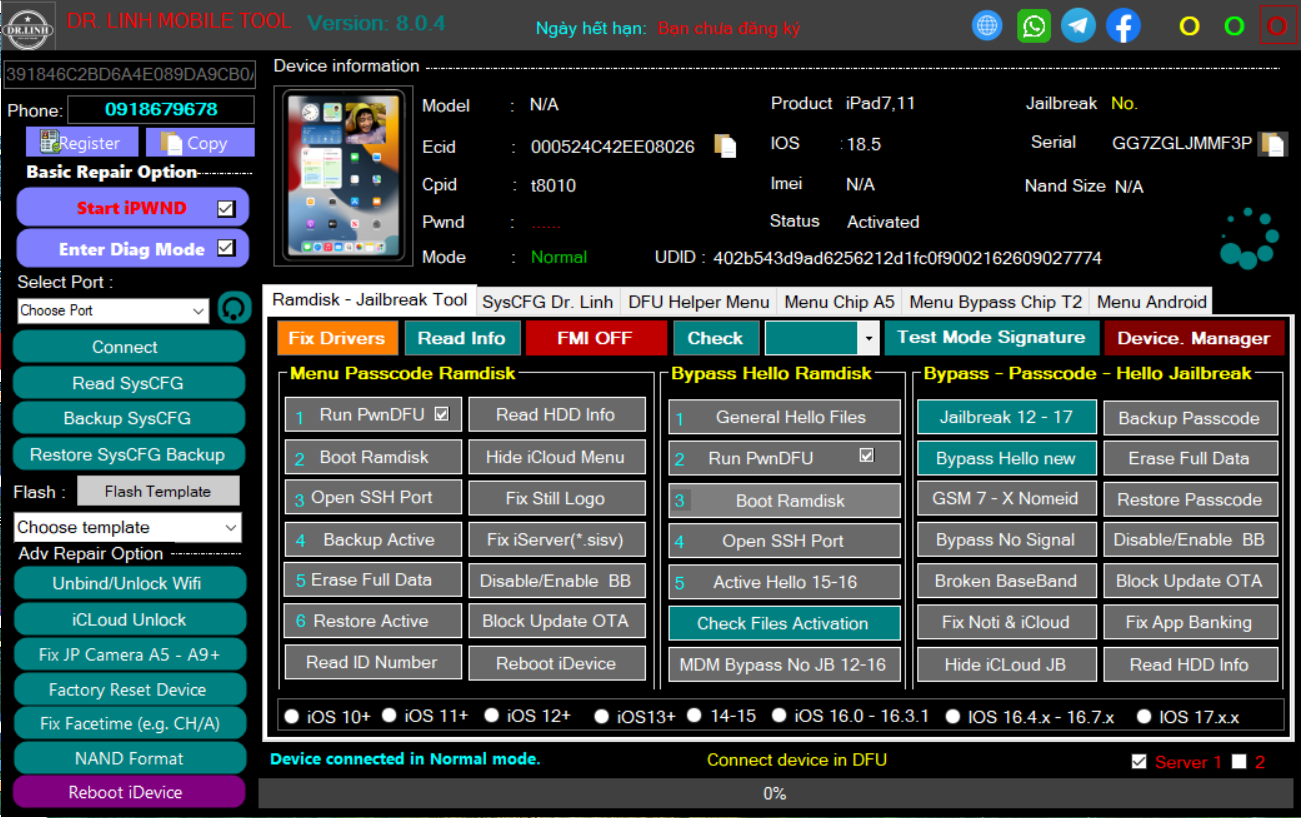
Task: Click the green circle window control
Action: click(1234, 26)
